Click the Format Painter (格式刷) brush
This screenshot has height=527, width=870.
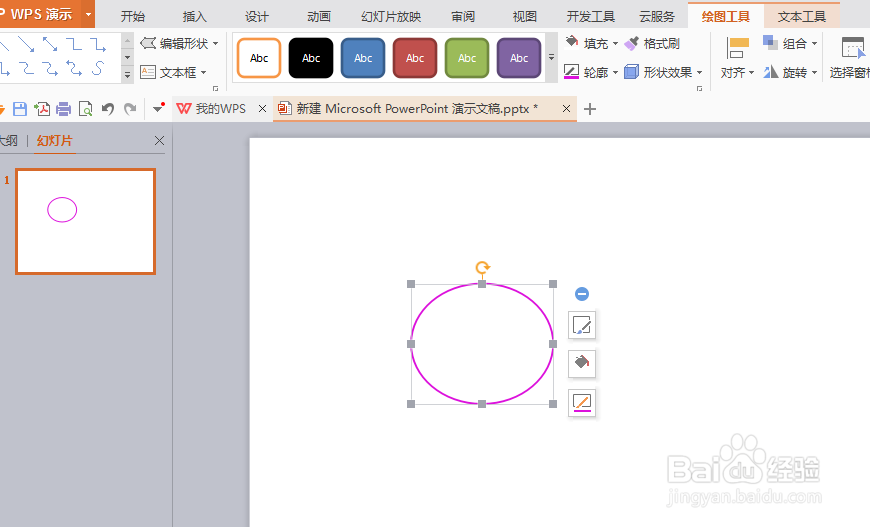pos(652,43)
